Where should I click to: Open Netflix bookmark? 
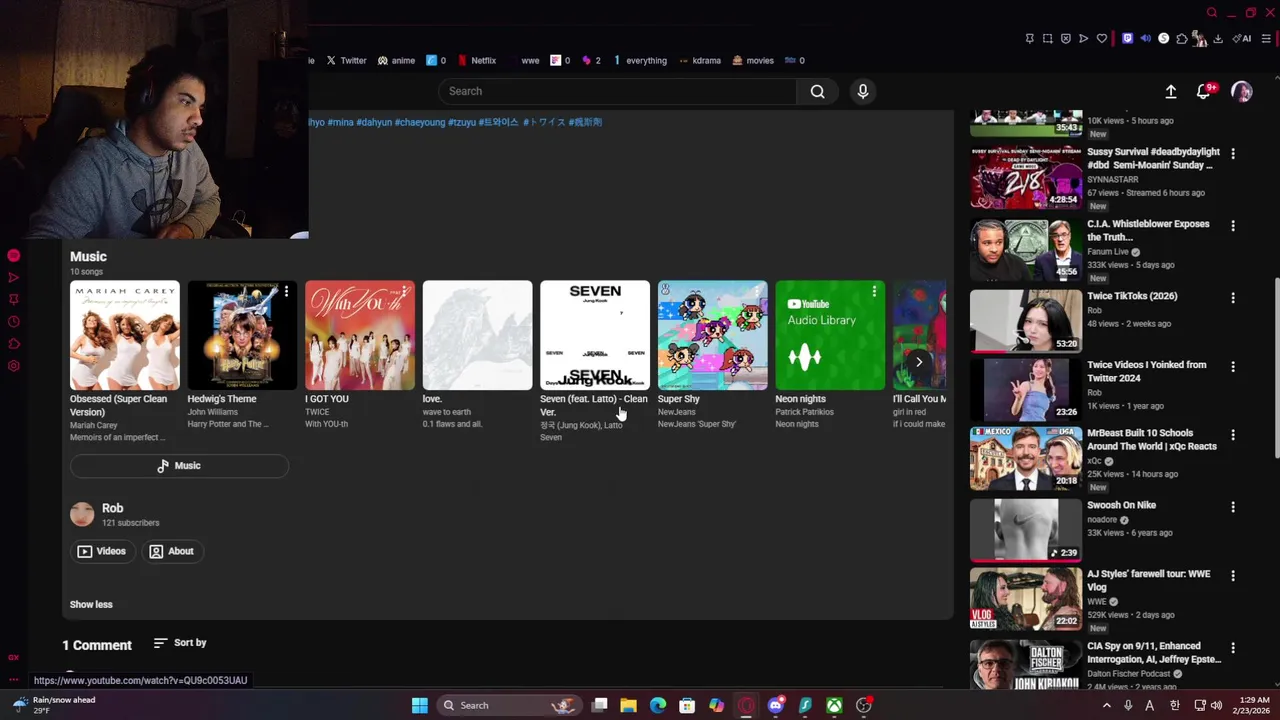tap(477, 60)
